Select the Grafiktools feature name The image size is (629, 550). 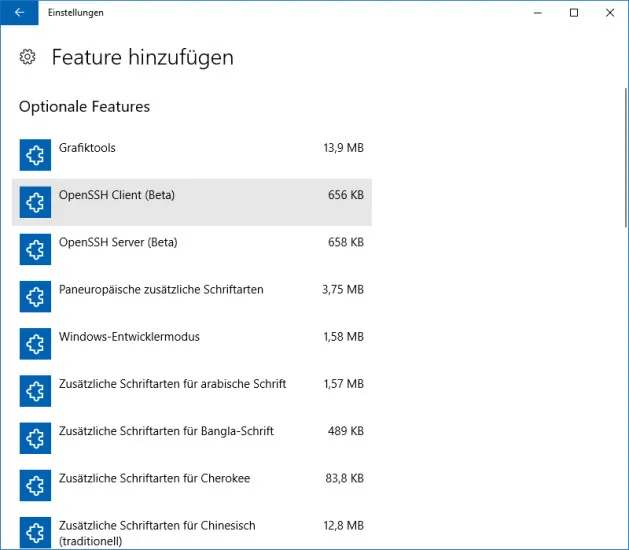[x=87, y=148]
